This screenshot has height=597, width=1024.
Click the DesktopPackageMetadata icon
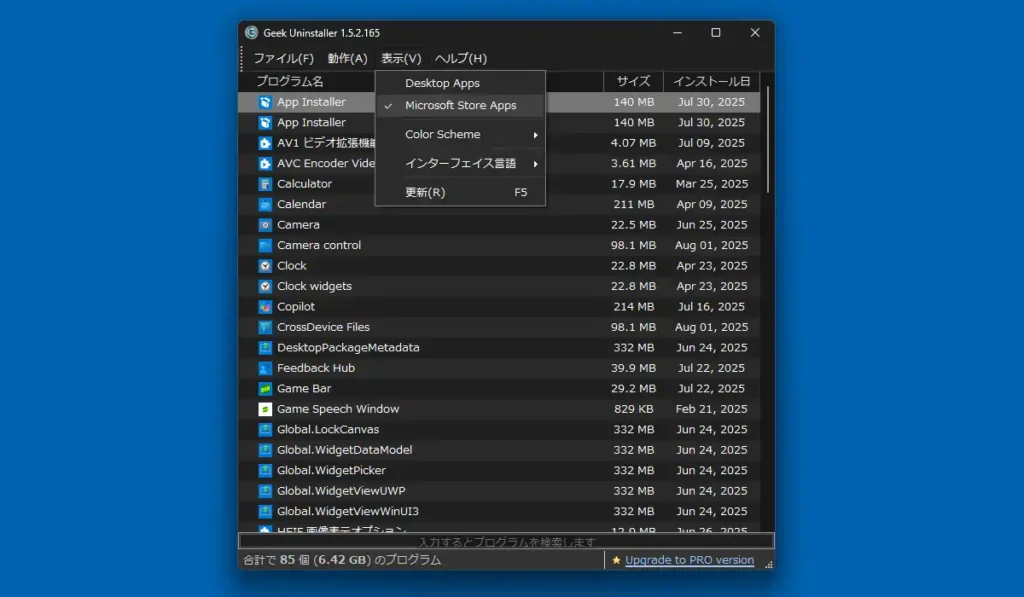click(x=265, y=347)
